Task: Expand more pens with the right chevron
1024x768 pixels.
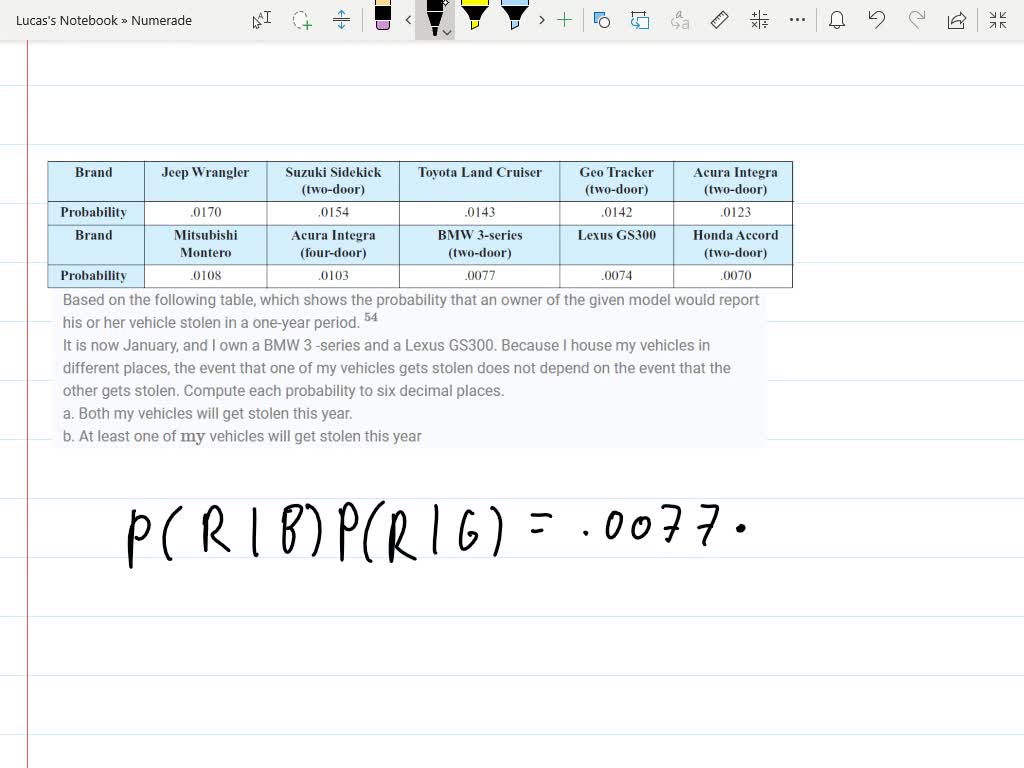Action: coord(541,20)
